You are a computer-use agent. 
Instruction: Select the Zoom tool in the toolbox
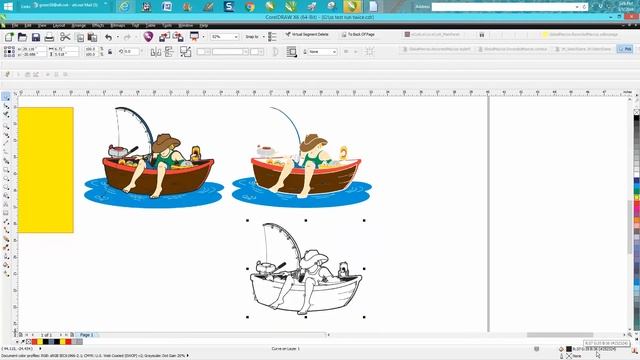click(x=6, y=126)
